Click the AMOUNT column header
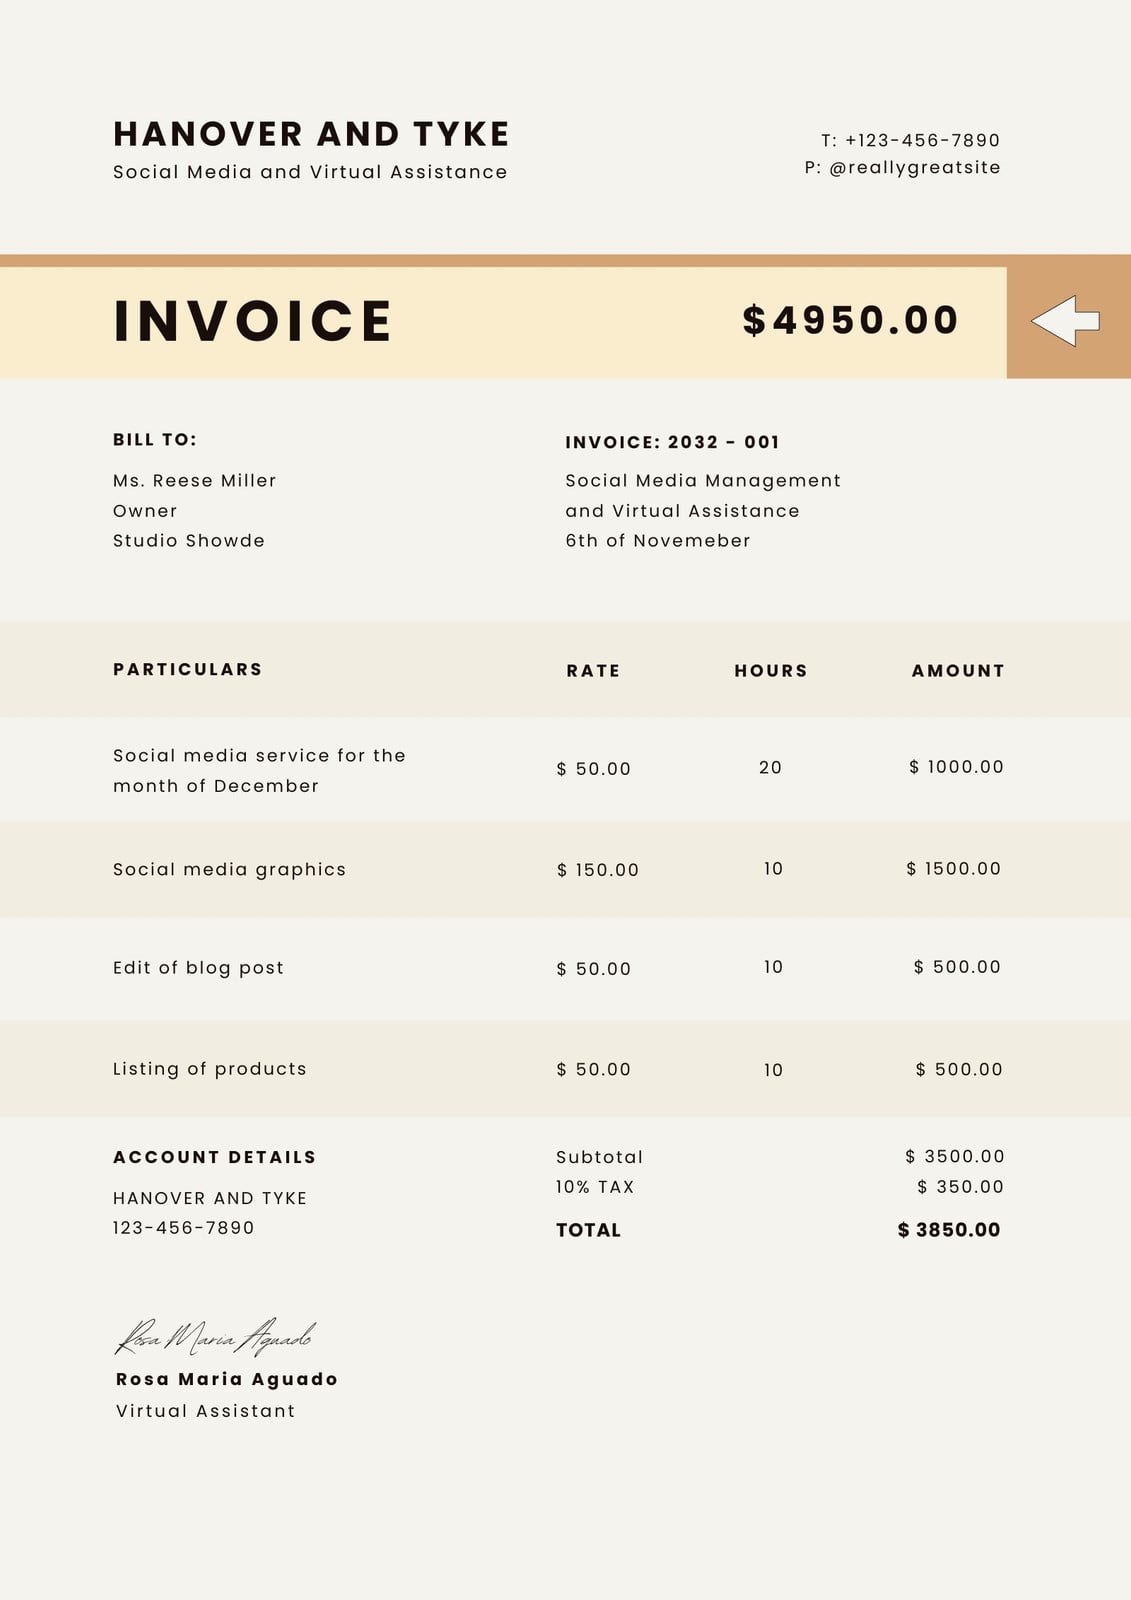The width and height of the screenshot is (1131, 1600). pos(957,671)
